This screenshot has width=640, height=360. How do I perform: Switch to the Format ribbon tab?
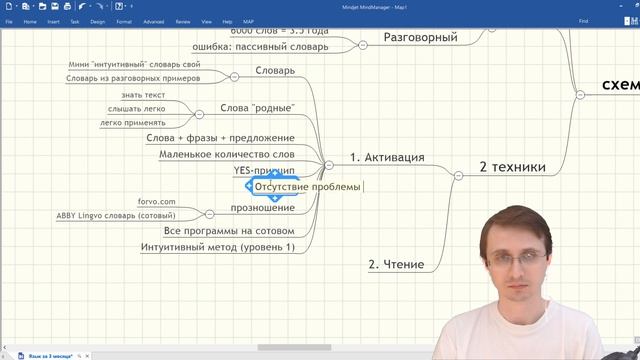[x=124, y=22]
